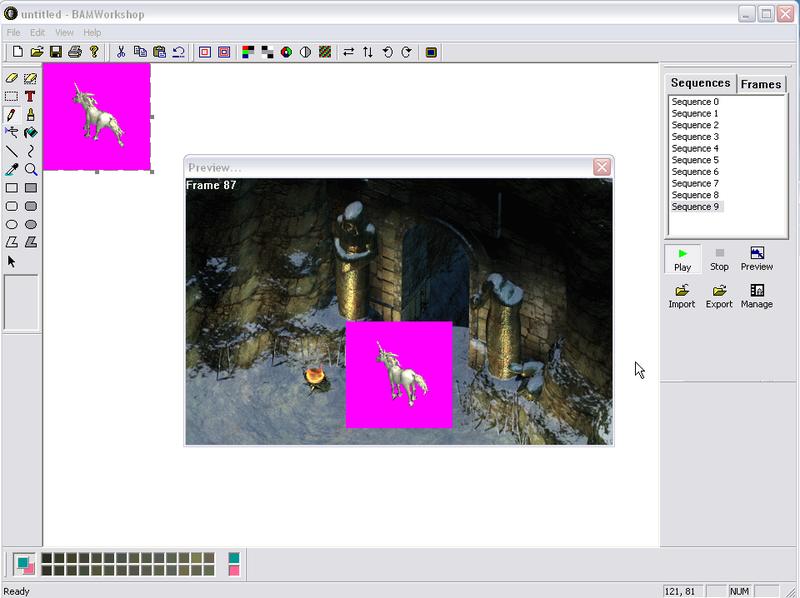Image resolution: width=800 pixels, height=598 pixels.
Task: Flip frame horizontally using arrows icon
Action: 349,52
